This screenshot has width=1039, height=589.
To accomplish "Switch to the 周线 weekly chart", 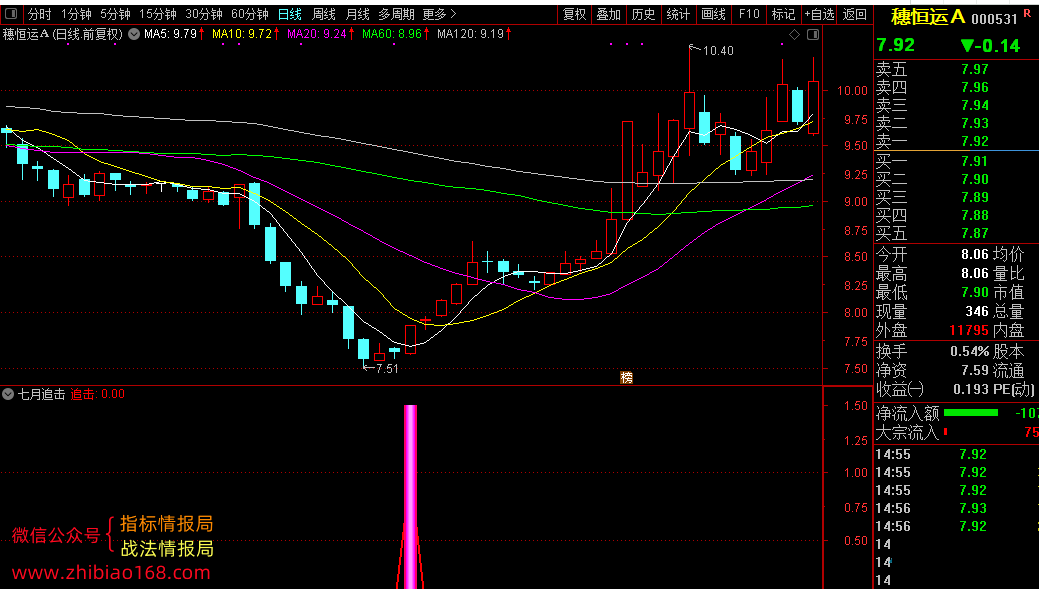I will [324, 14].
